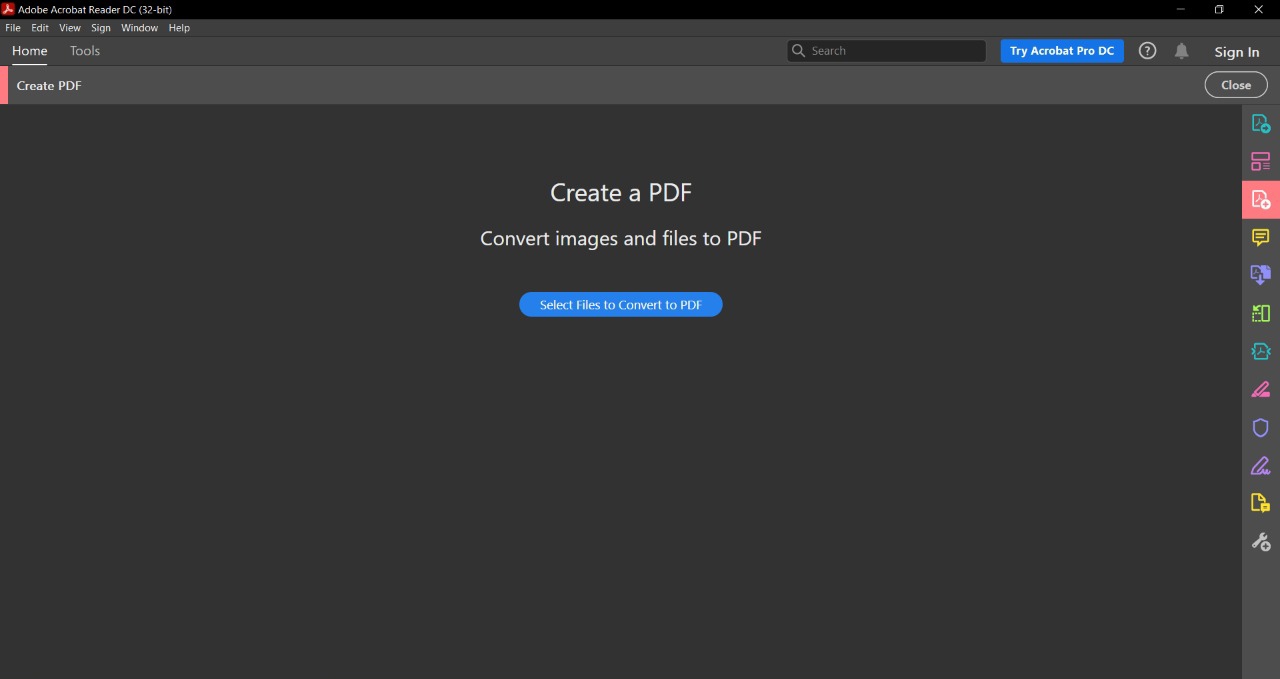1280x679 pixels.
Task: Show notifications via the bell icon
Action: tap(1181, 51)
